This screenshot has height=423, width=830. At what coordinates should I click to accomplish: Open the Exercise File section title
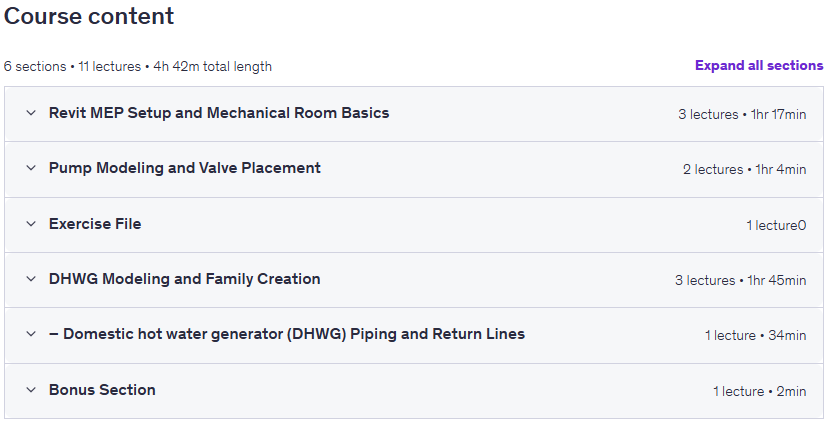[95, 223]
